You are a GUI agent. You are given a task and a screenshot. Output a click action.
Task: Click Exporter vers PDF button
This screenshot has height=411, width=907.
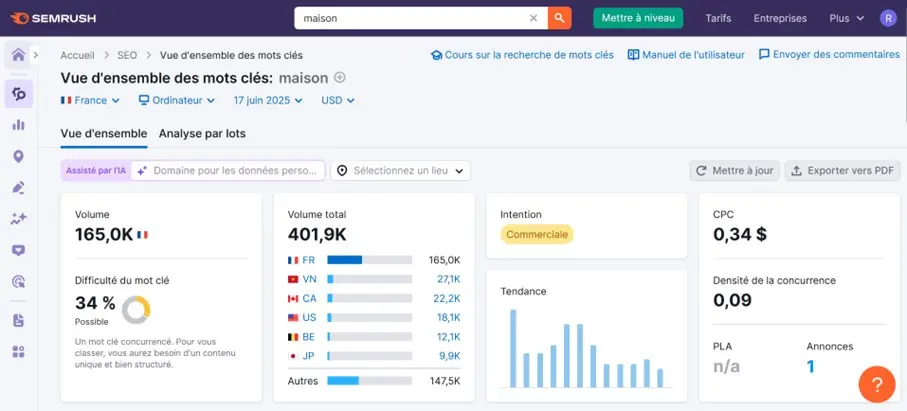842,171
